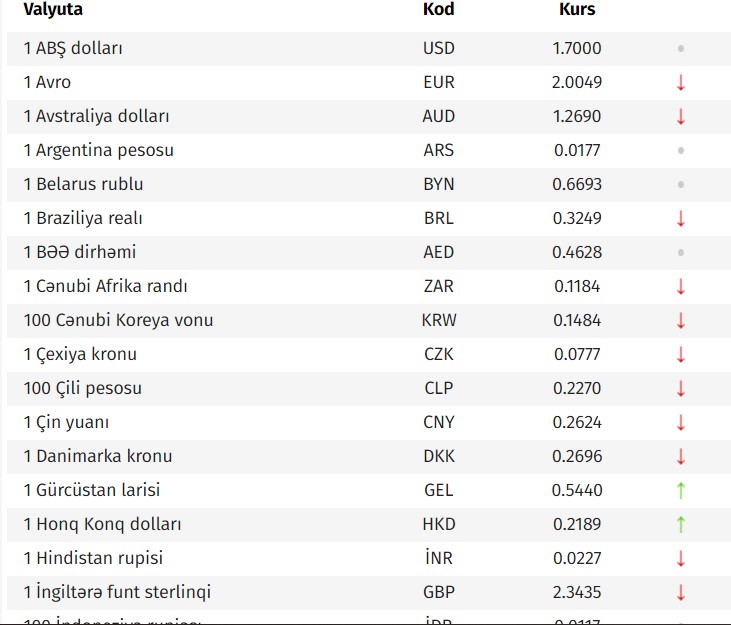Click the red arrow beside KRW rate
Image resolution: width=731 pixels, height=625 pixels.
pos(681,321)
